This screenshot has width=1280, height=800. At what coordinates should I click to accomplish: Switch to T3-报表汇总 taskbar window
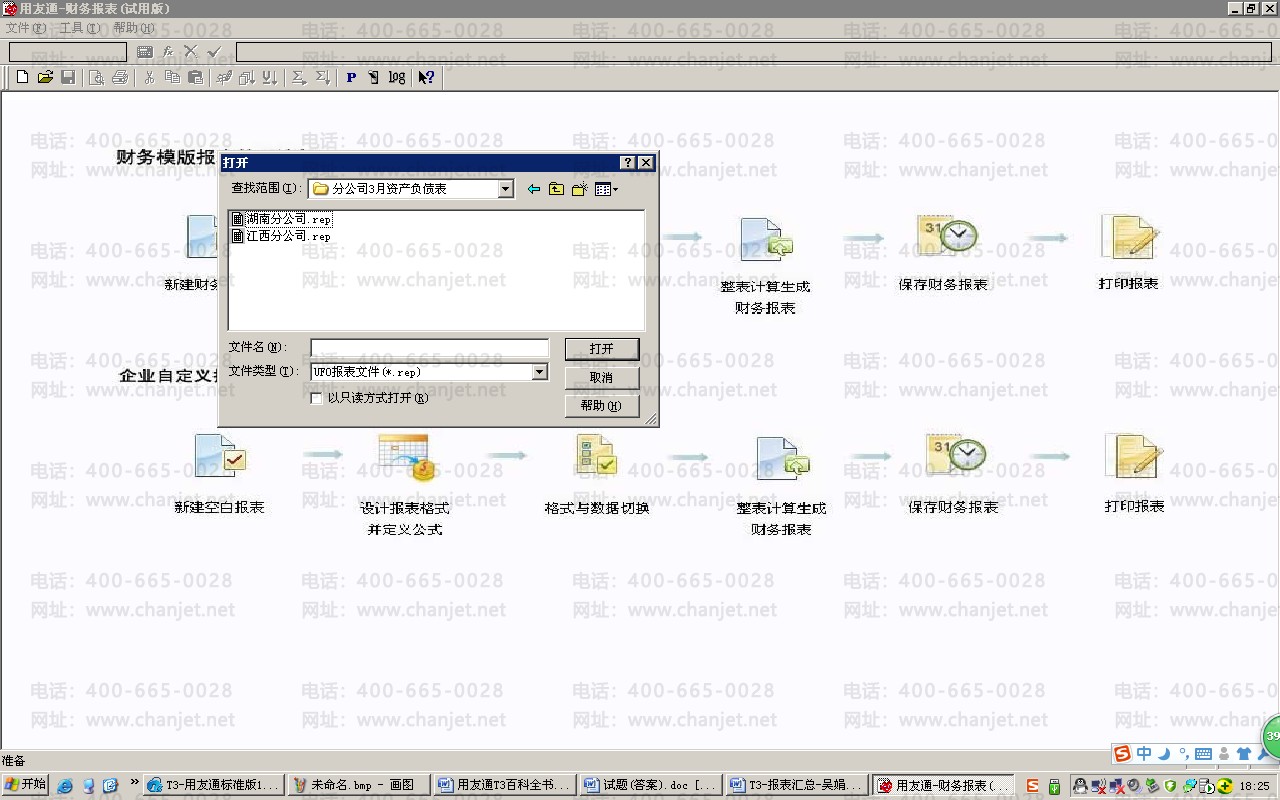coord(798,785)
